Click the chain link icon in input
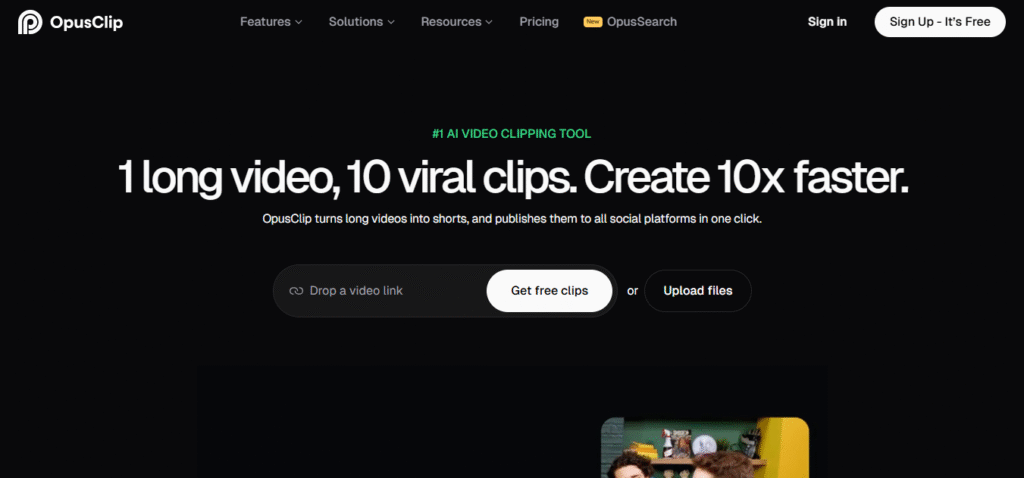Screen dimensions: 1024x478 (296, 291)
